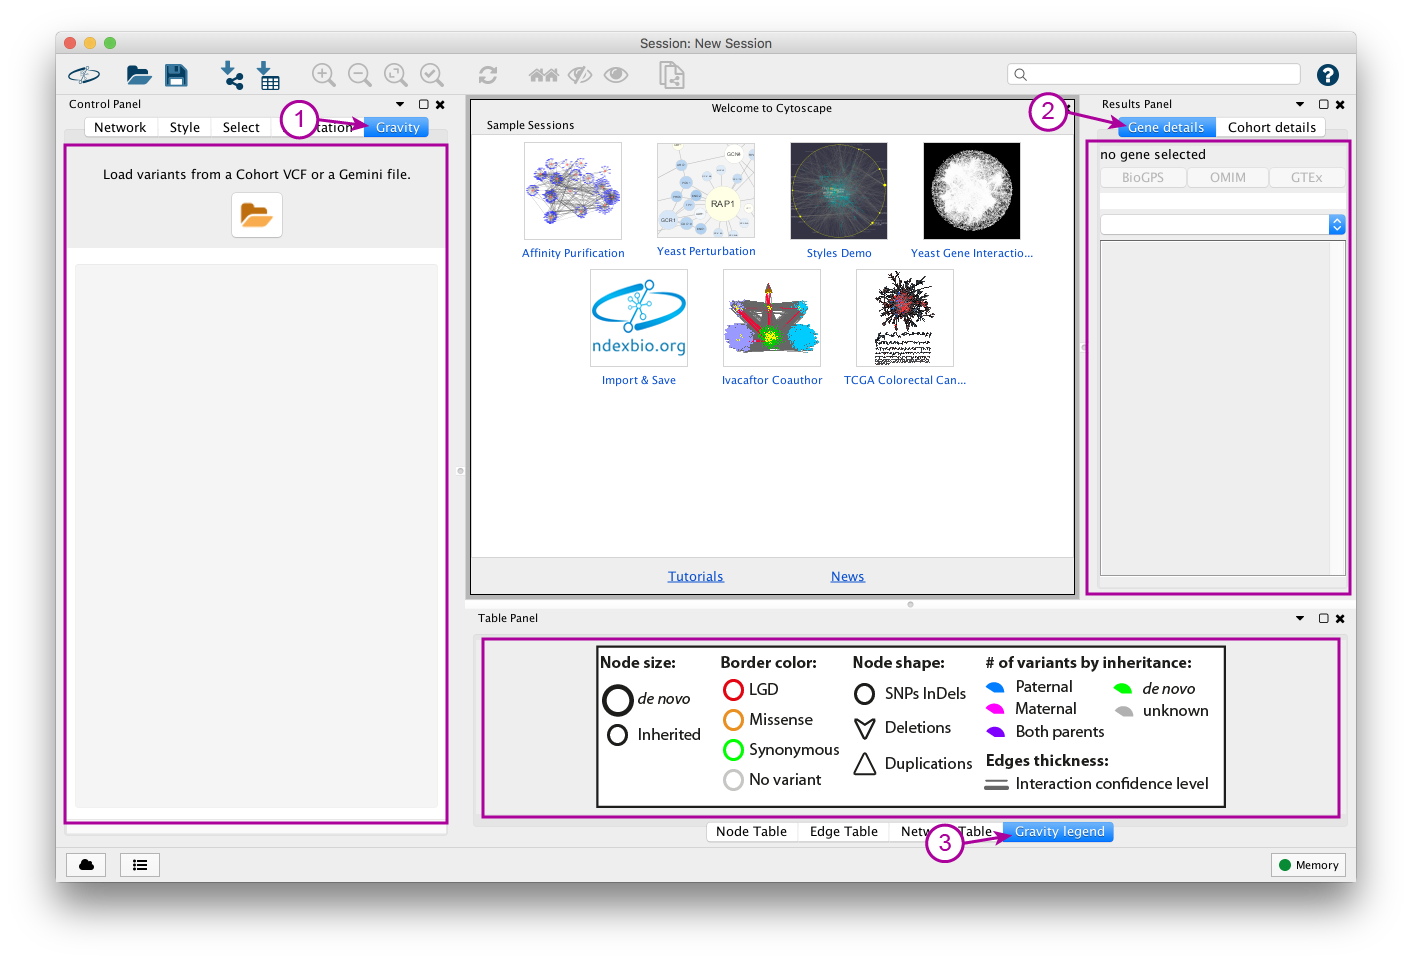Viewport: 1412px width, 962px height.
Task: Open the Tutorials link
Action: click(x=695, y=576)
